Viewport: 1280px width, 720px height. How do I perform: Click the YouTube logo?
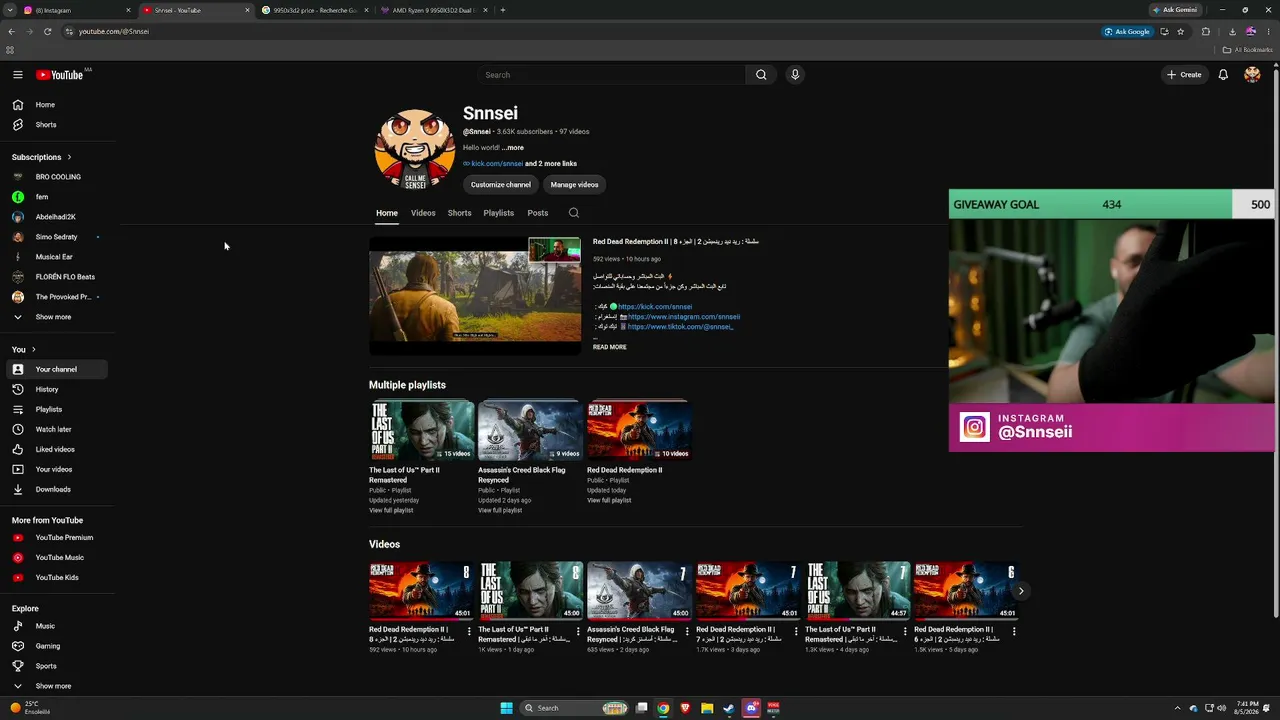click(x=60, y=75)
